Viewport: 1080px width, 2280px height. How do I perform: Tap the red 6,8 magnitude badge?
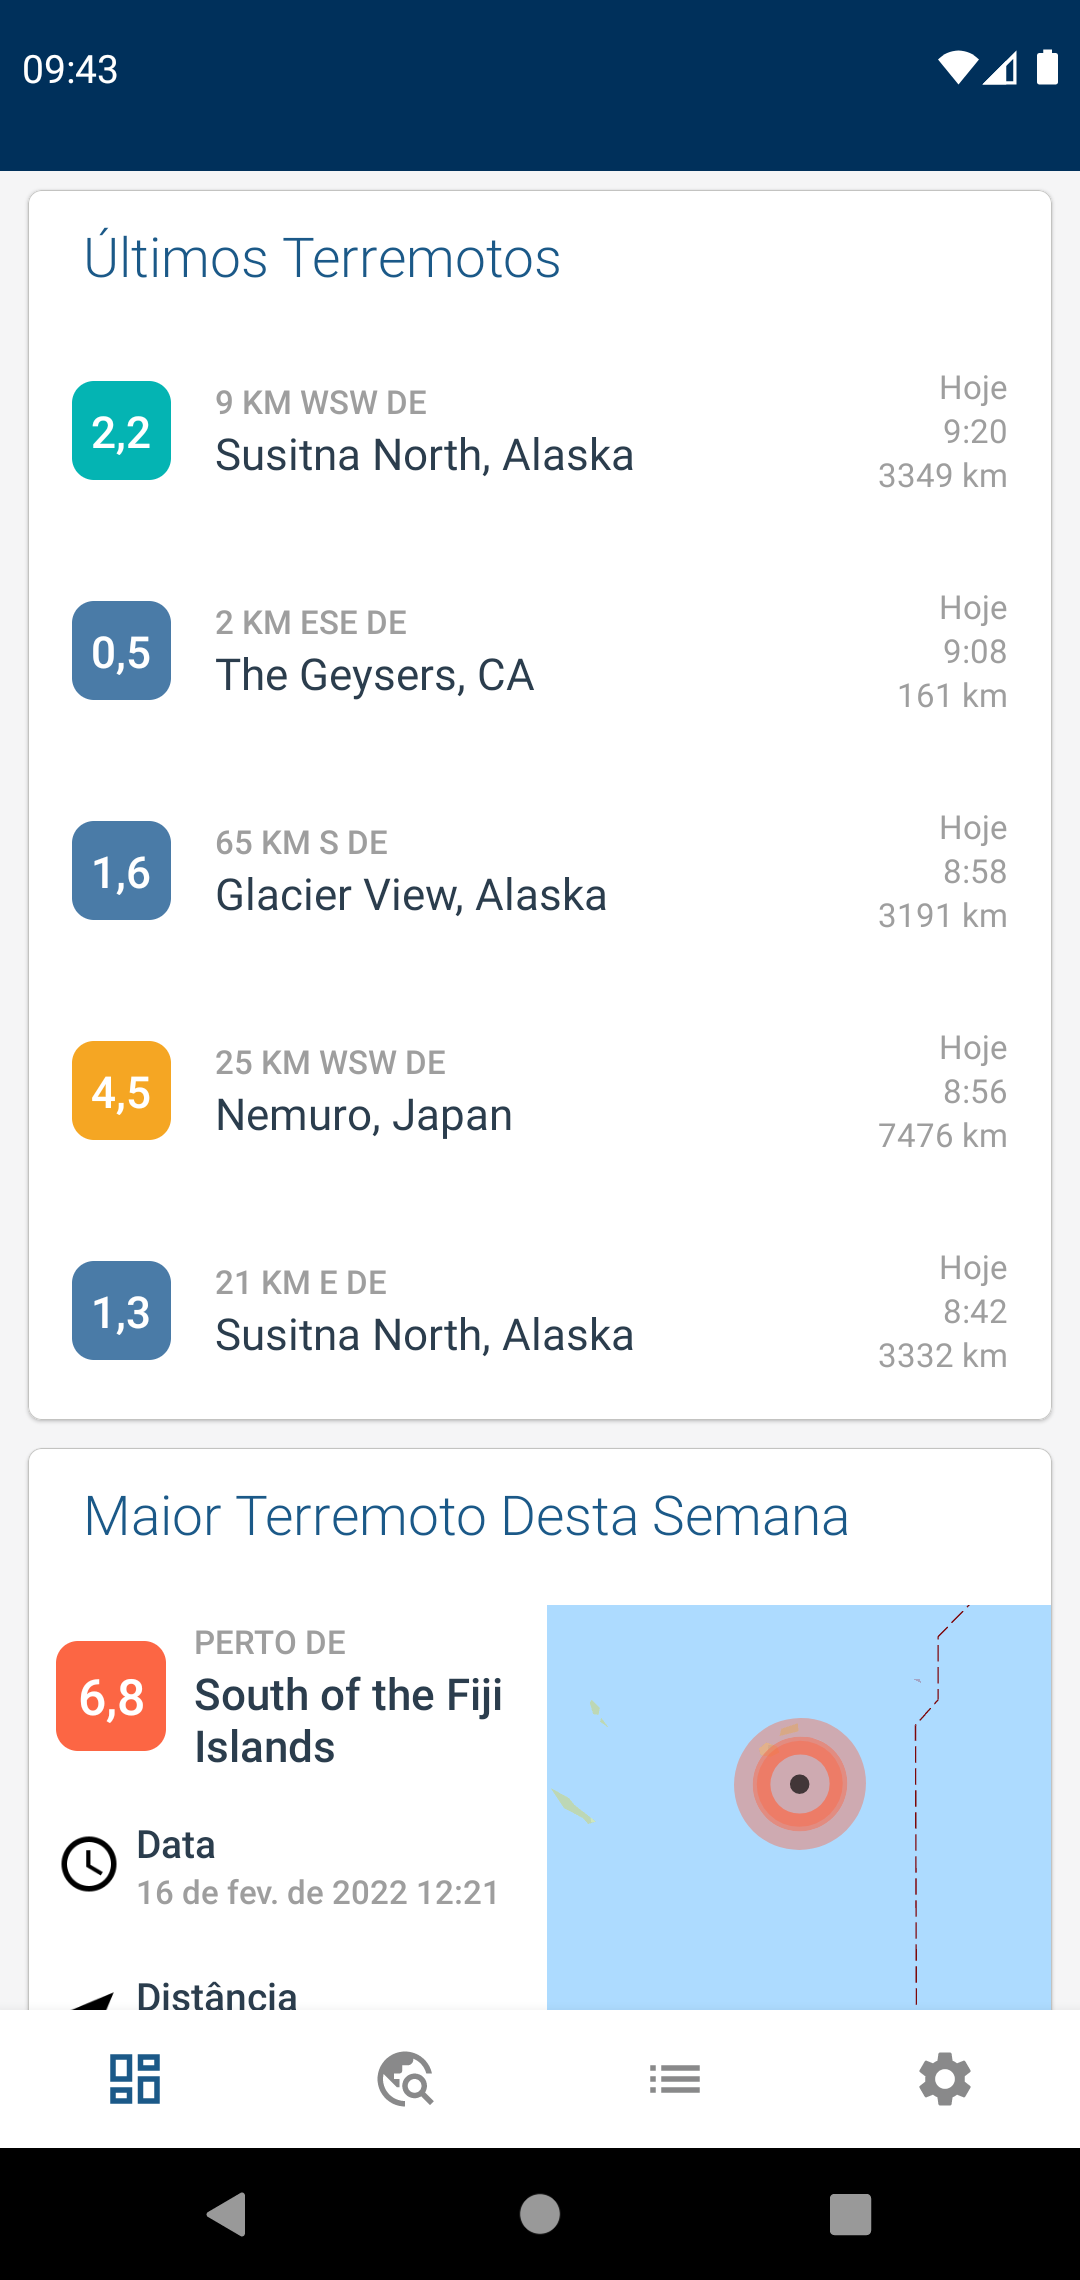tap(111, 1696)
